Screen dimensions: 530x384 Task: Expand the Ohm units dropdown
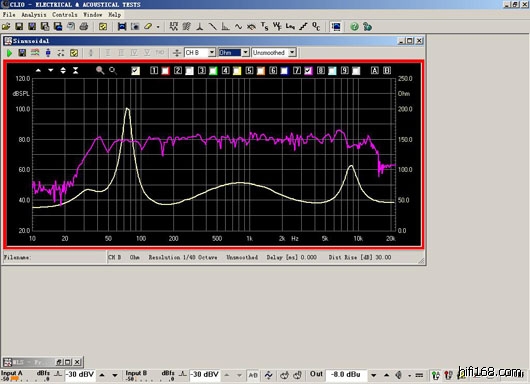point(246,53)
